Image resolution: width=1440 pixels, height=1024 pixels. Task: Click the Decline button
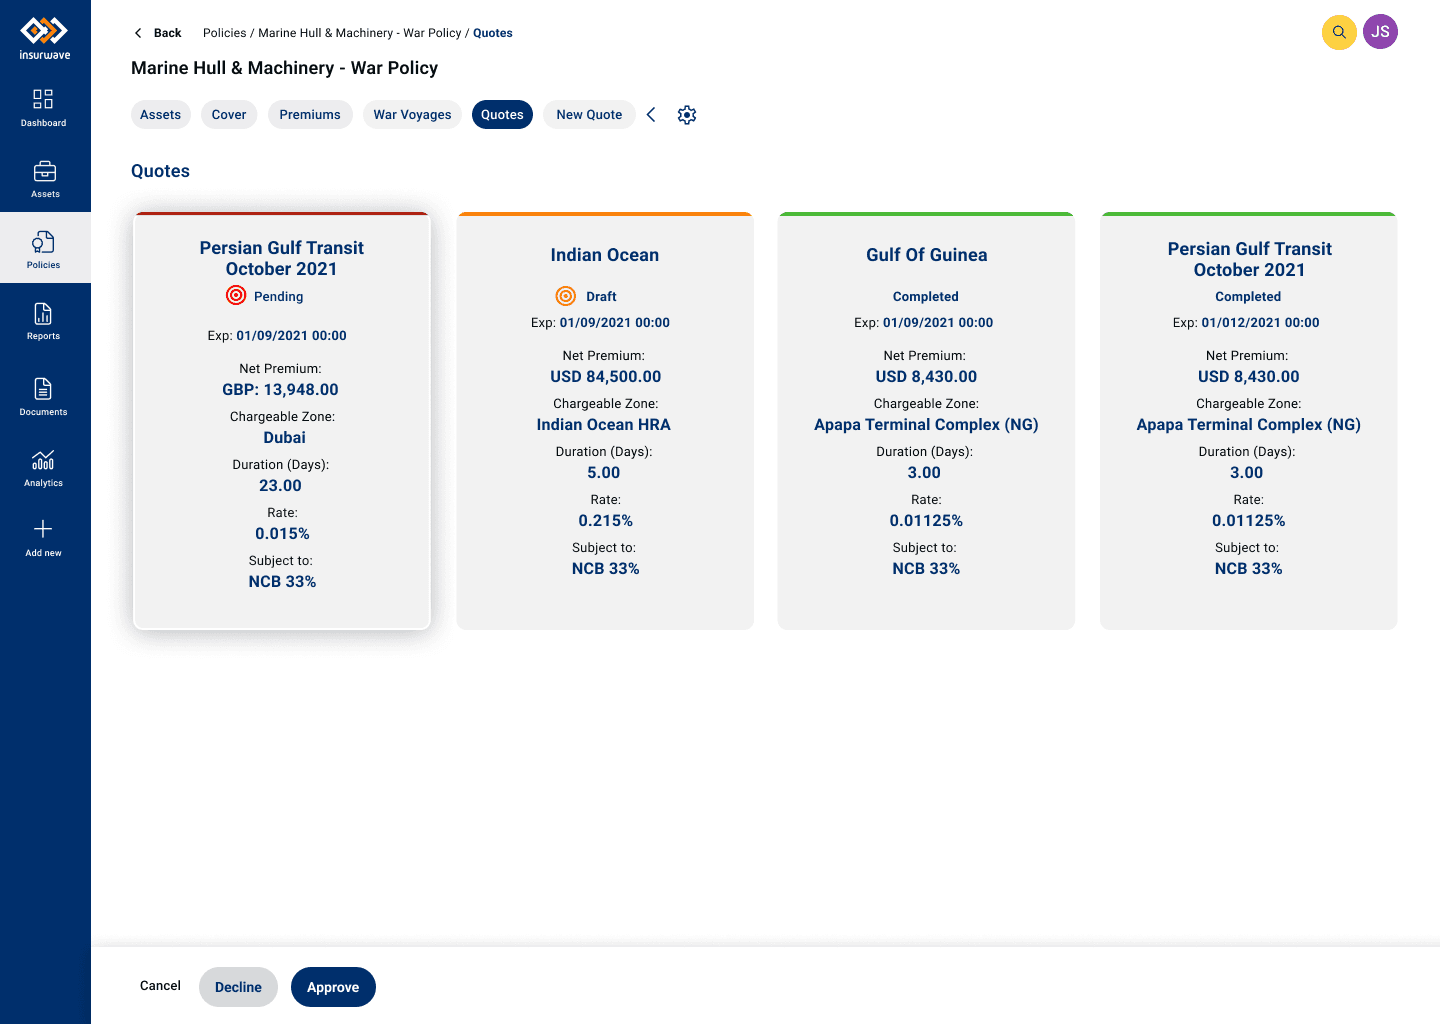(x=238, y=987)
